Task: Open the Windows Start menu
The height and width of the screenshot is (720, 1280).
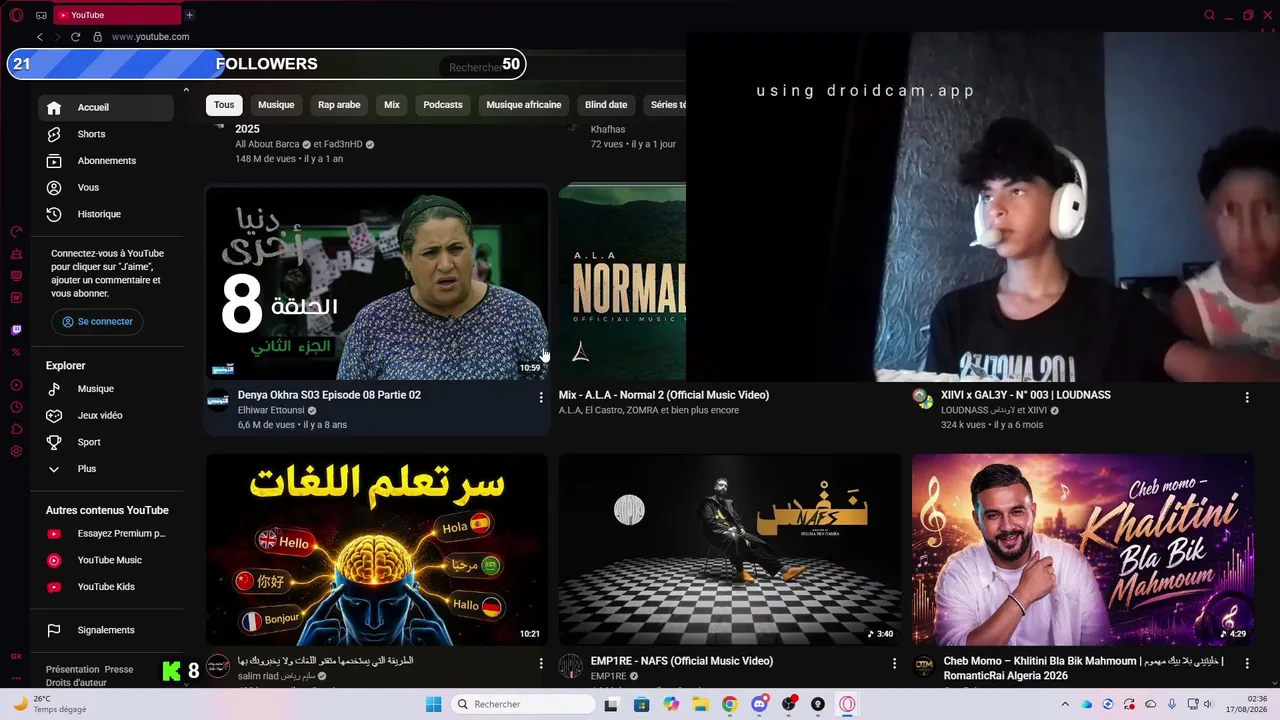Action: point(433,705)
